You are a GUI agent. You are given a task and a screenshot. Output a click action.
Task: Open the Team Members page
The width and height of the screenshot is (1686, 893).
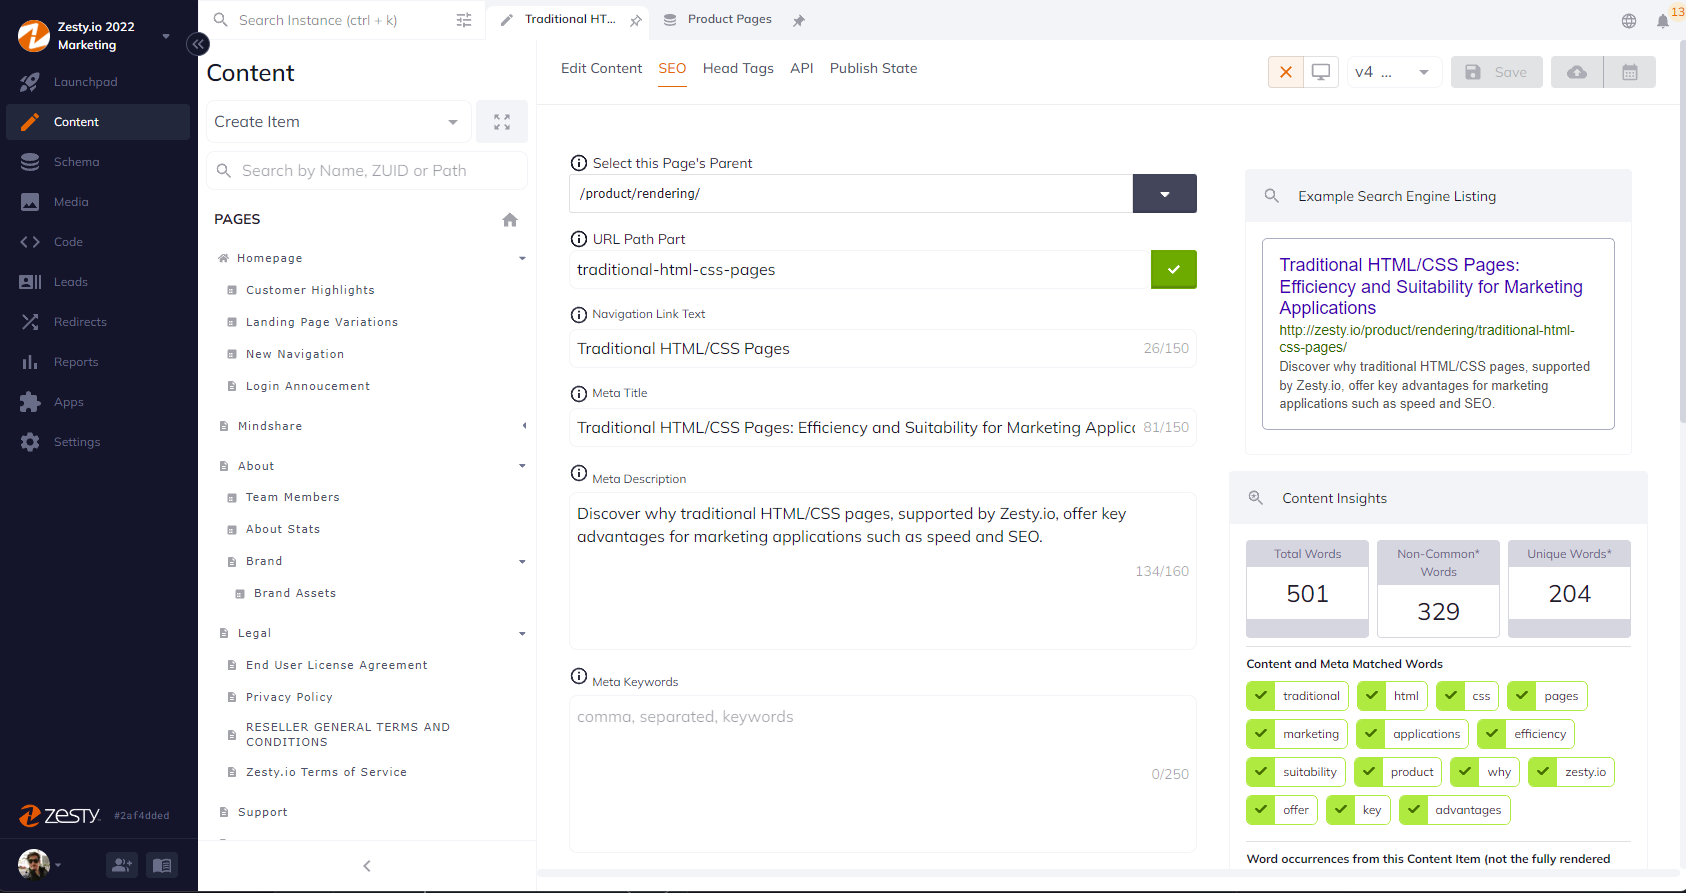point(293,497)
